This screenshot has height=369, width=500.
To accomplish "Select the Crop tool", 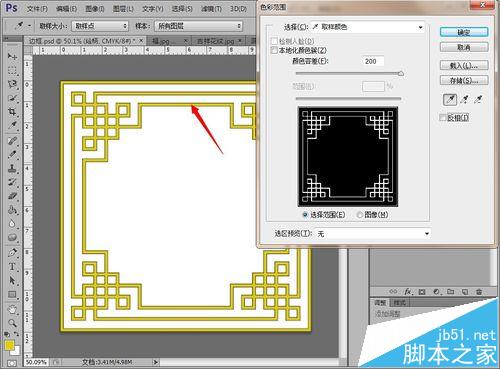I will (x=12, y=112).
